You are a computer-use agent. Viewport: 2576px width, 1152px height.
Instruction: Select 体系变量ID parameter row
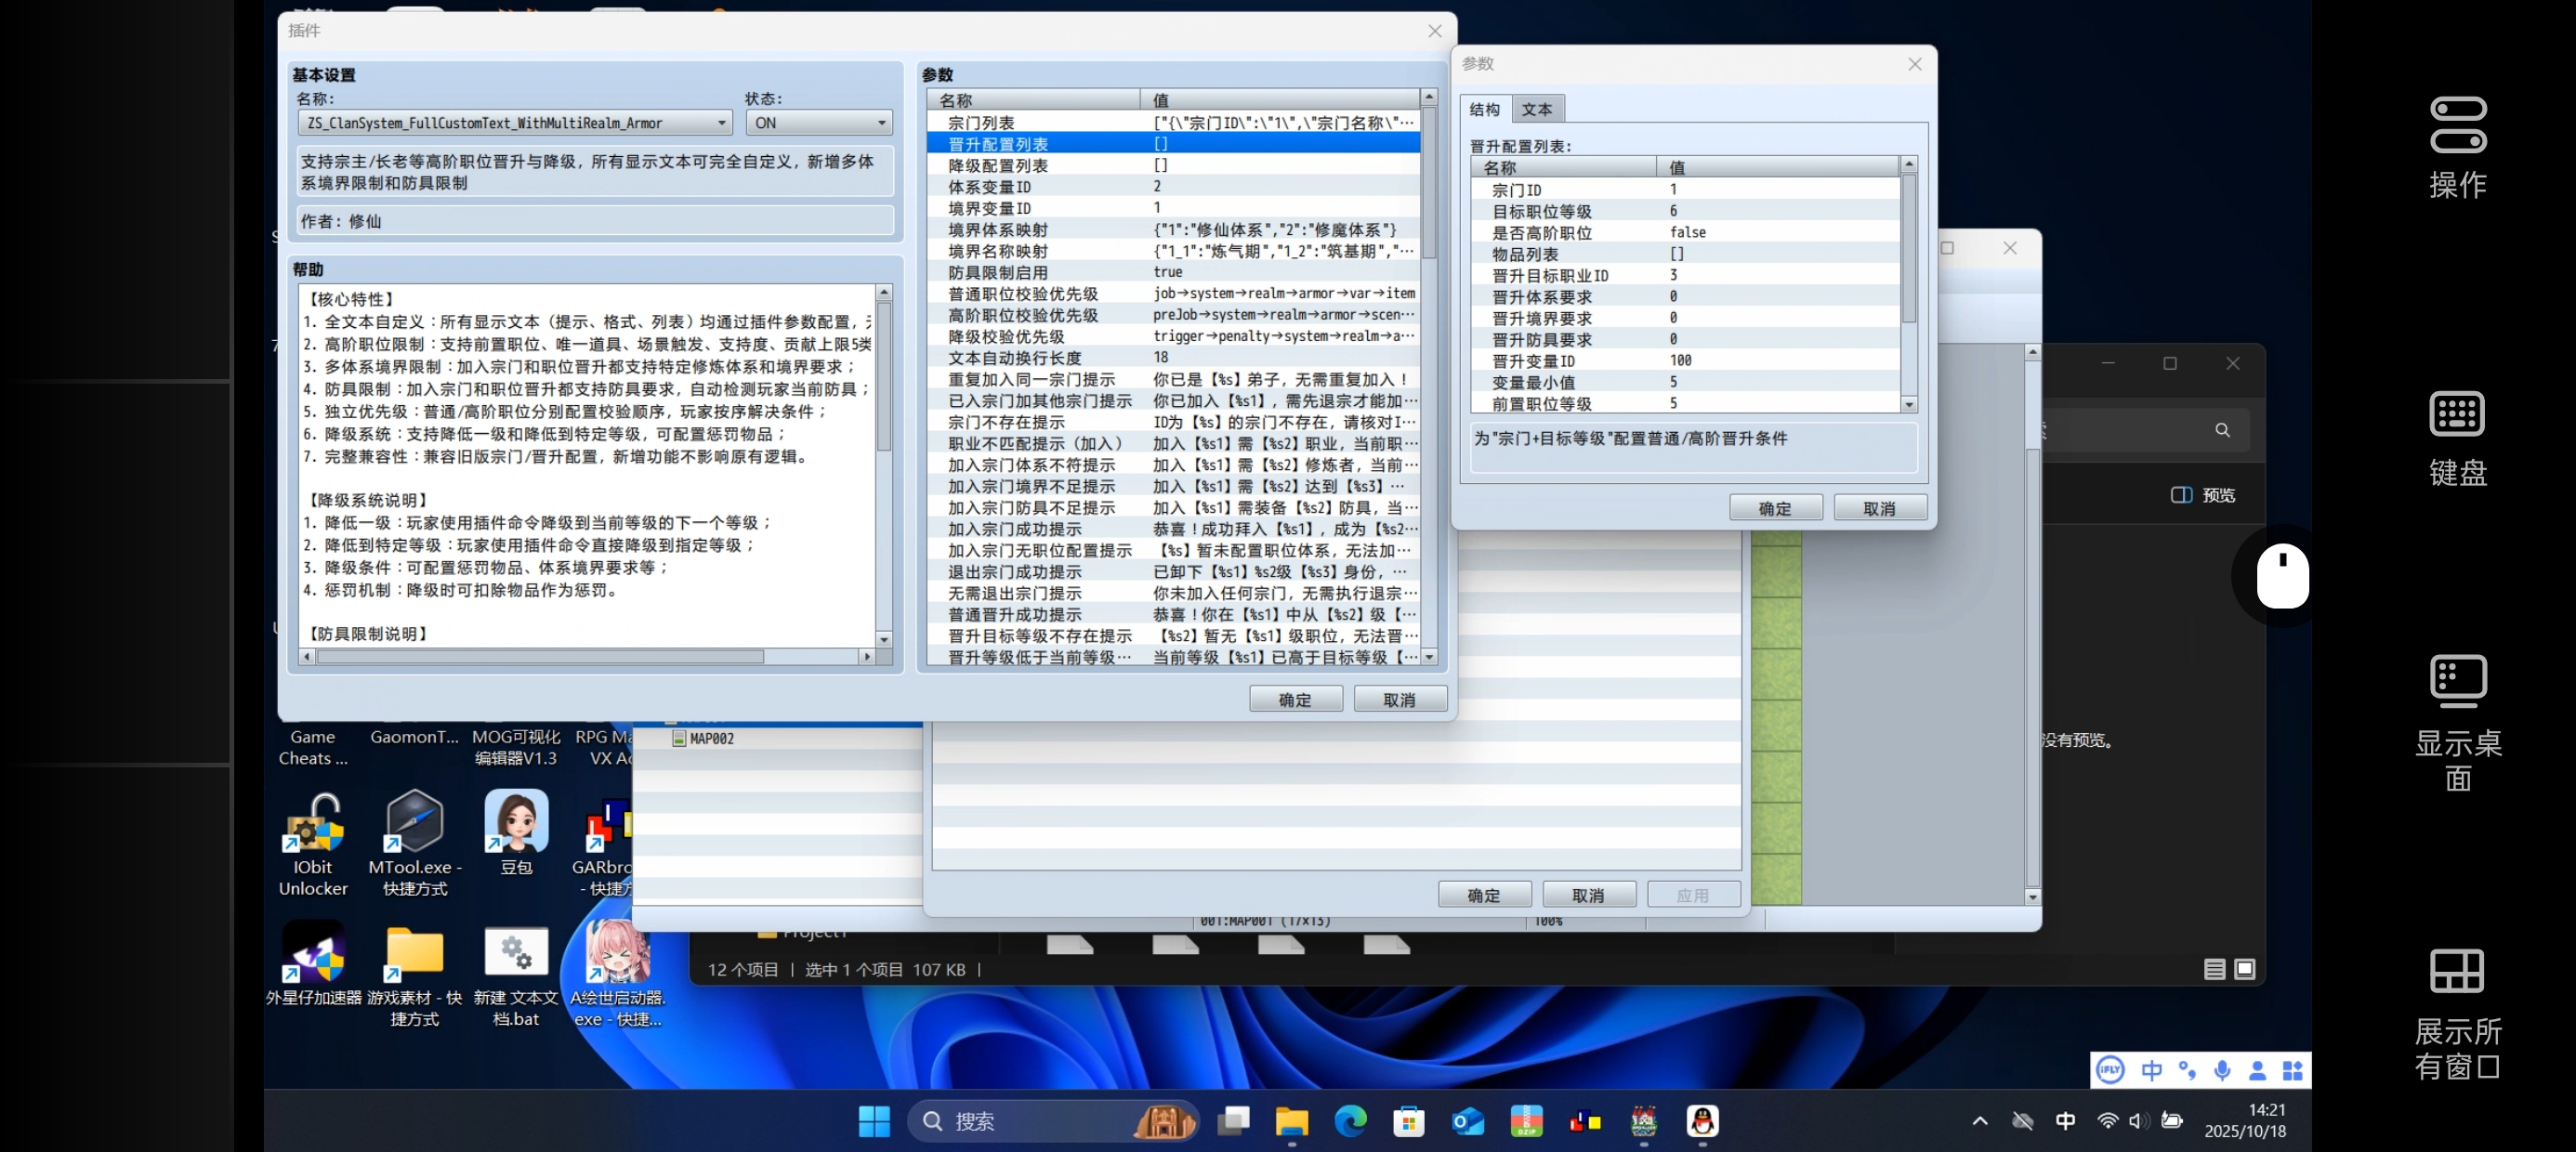[1173, 186]
